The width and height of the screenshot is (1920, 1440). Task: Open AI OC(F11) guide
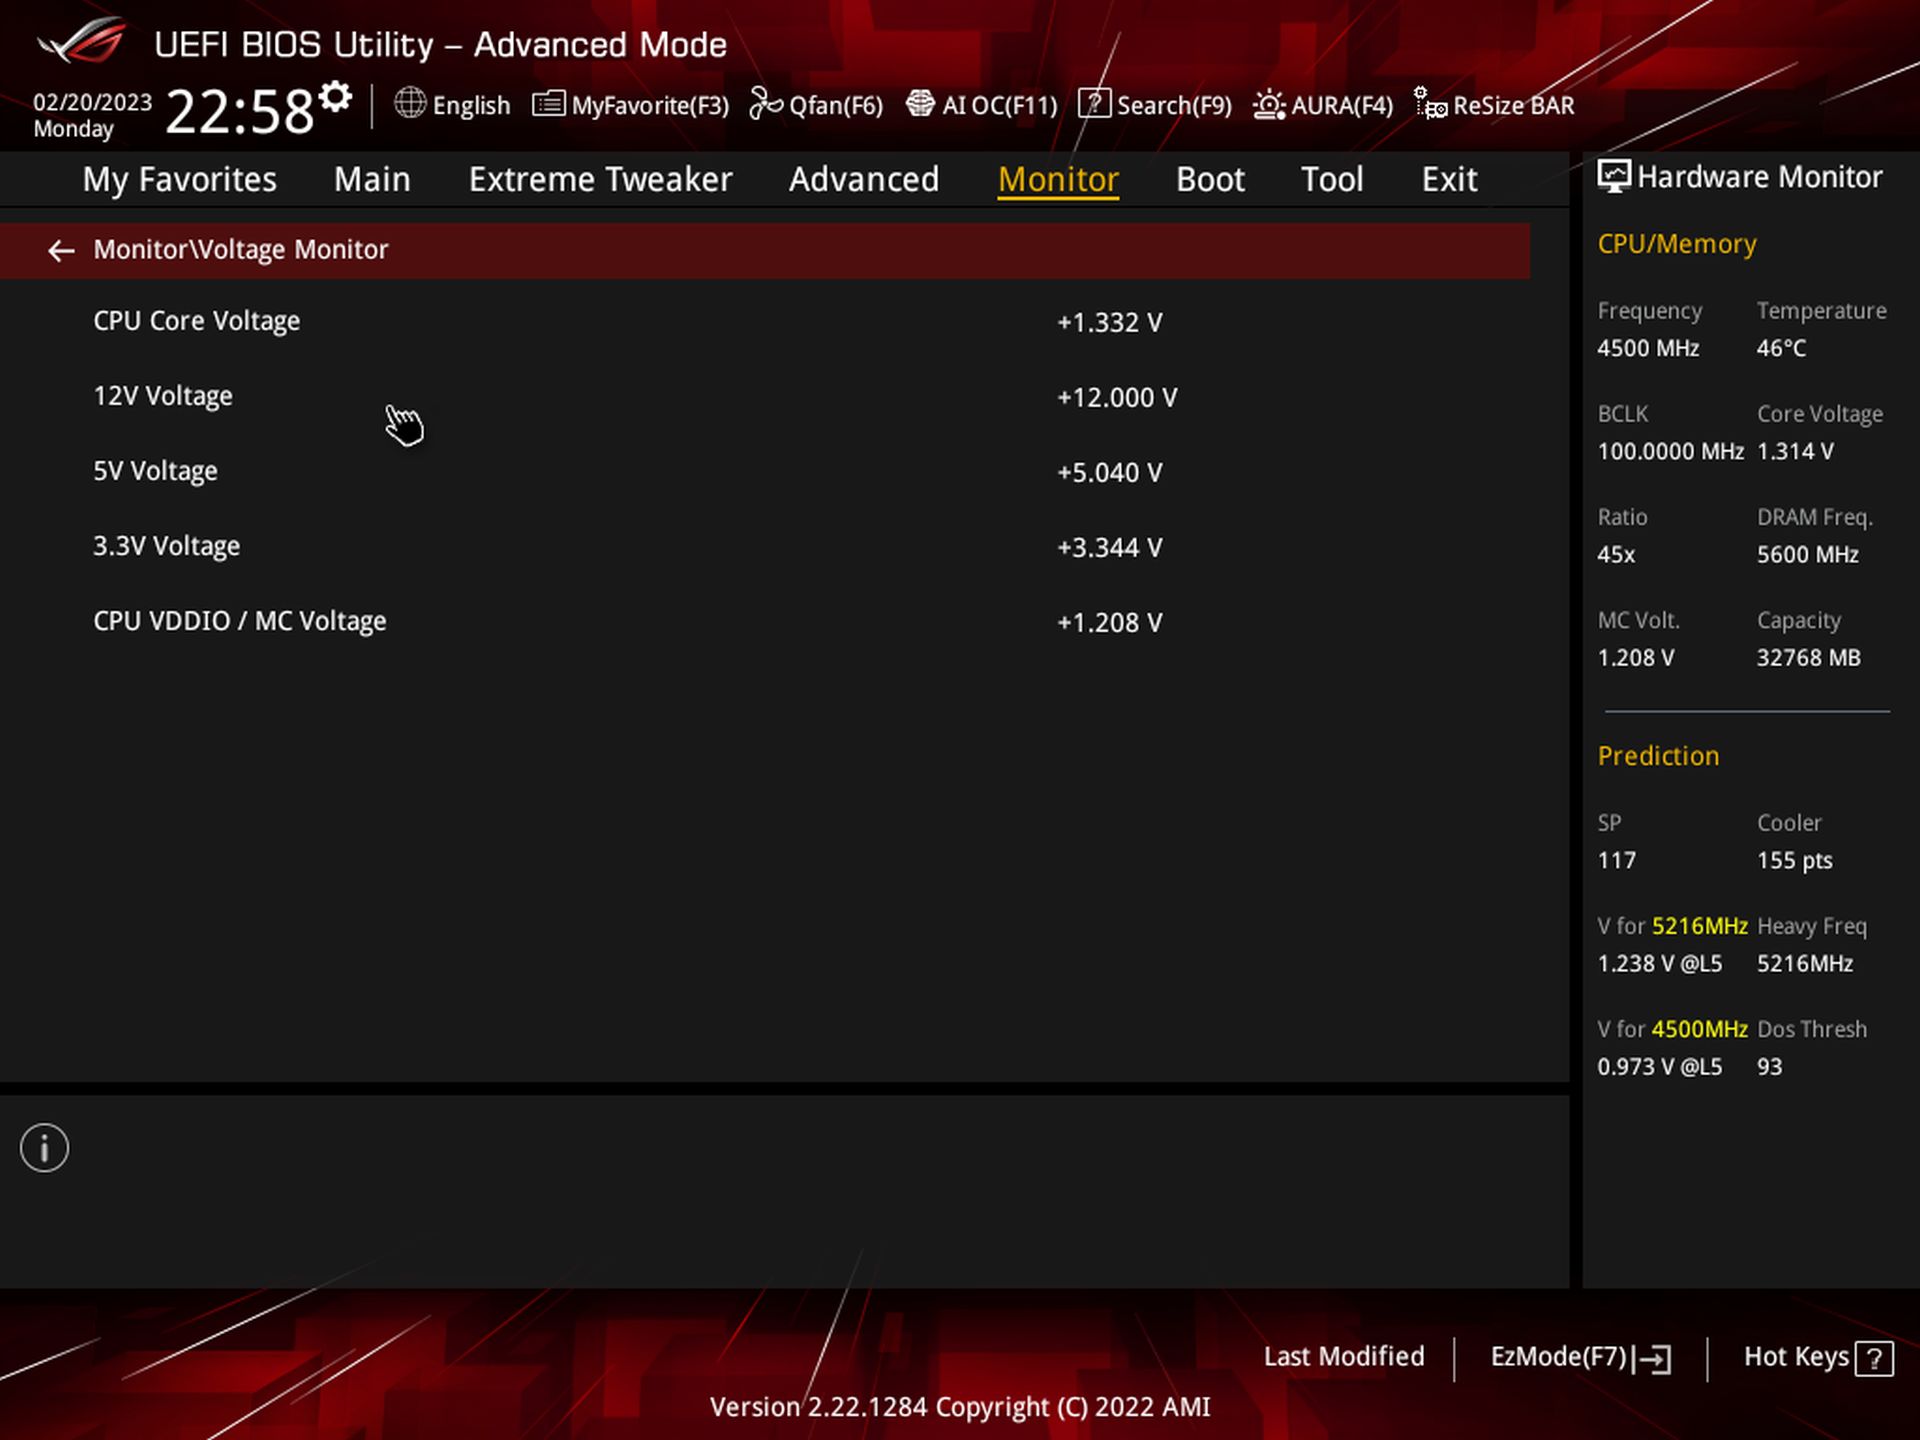[x=981, y=105]
